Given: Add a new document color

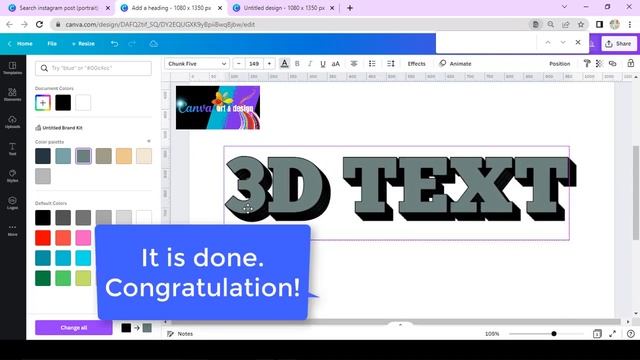Looking at the screenshot, I should pos(43,103).
